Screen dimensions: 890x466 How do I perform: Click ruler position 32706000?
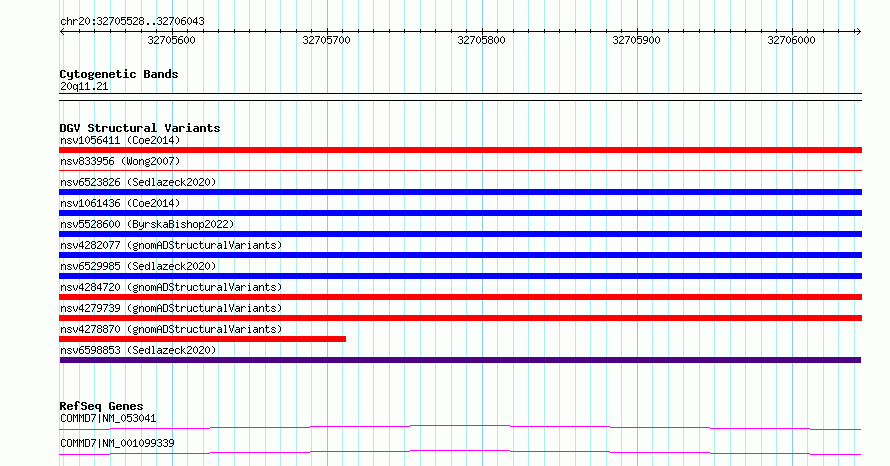click(x=791, y=40)
